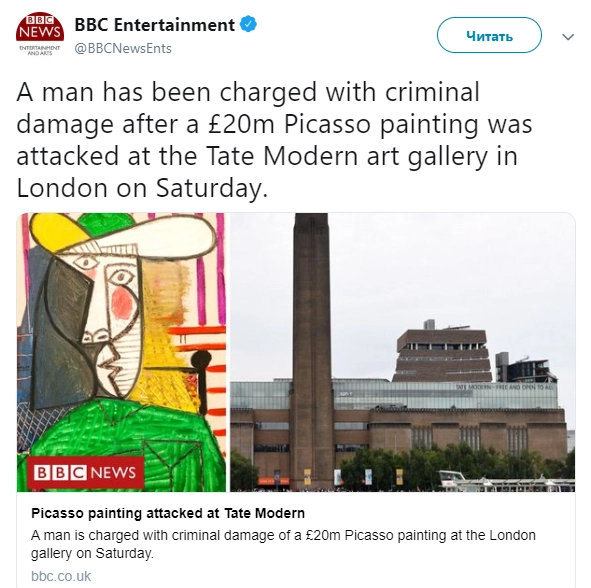Click the link card description text
Screen dimensions: 591x588
pyautogui.click(x=283, y=544)
